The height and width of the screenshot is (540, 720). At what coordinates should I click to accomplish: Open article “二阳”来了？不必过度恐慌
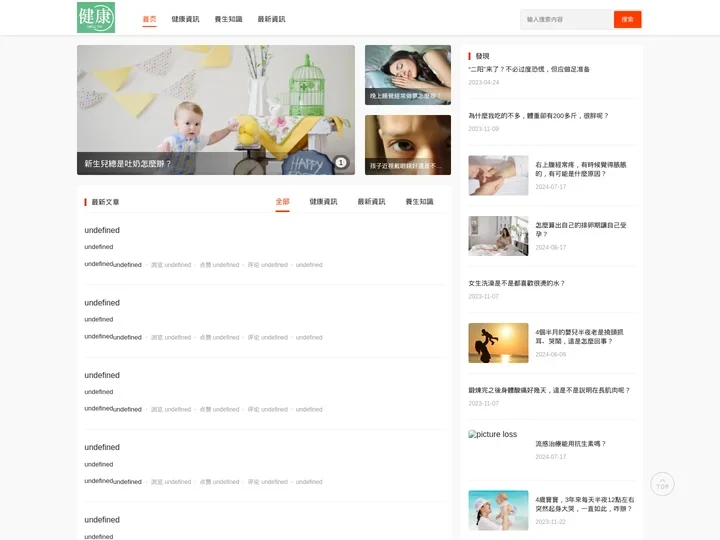tap(529, 69)
